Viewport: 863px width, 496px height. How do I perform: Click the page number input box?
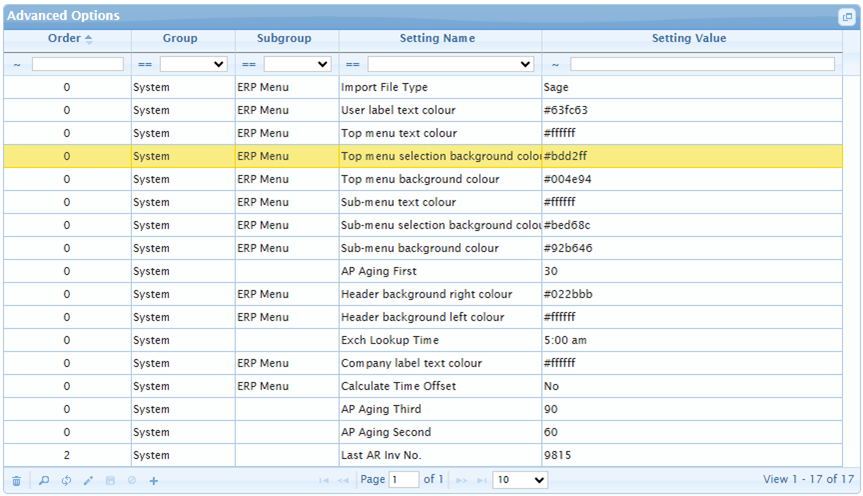(x=404, y=480)
